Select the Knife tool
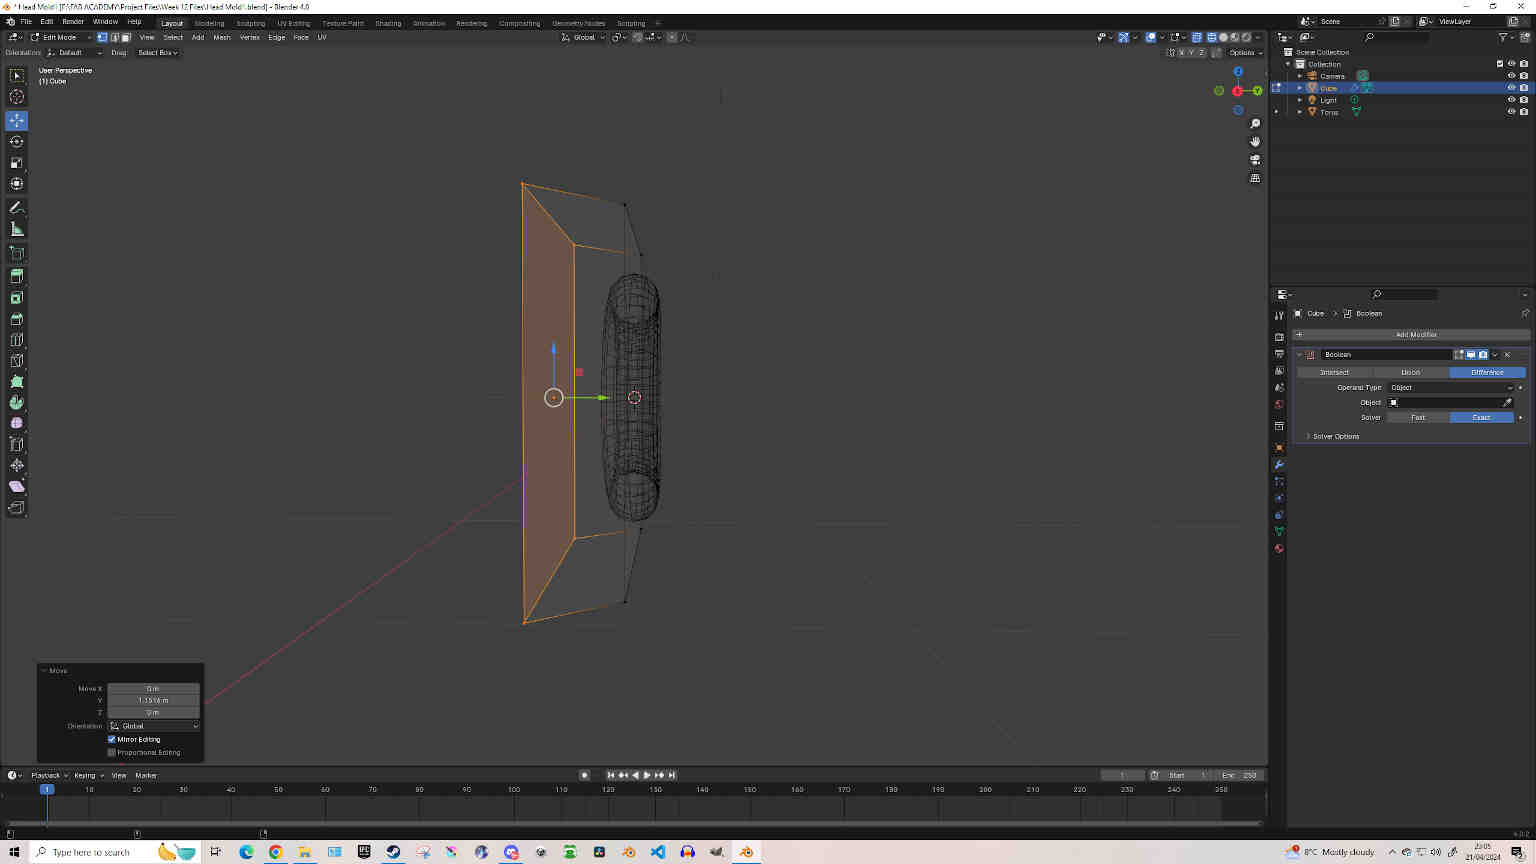 (17, 360)
